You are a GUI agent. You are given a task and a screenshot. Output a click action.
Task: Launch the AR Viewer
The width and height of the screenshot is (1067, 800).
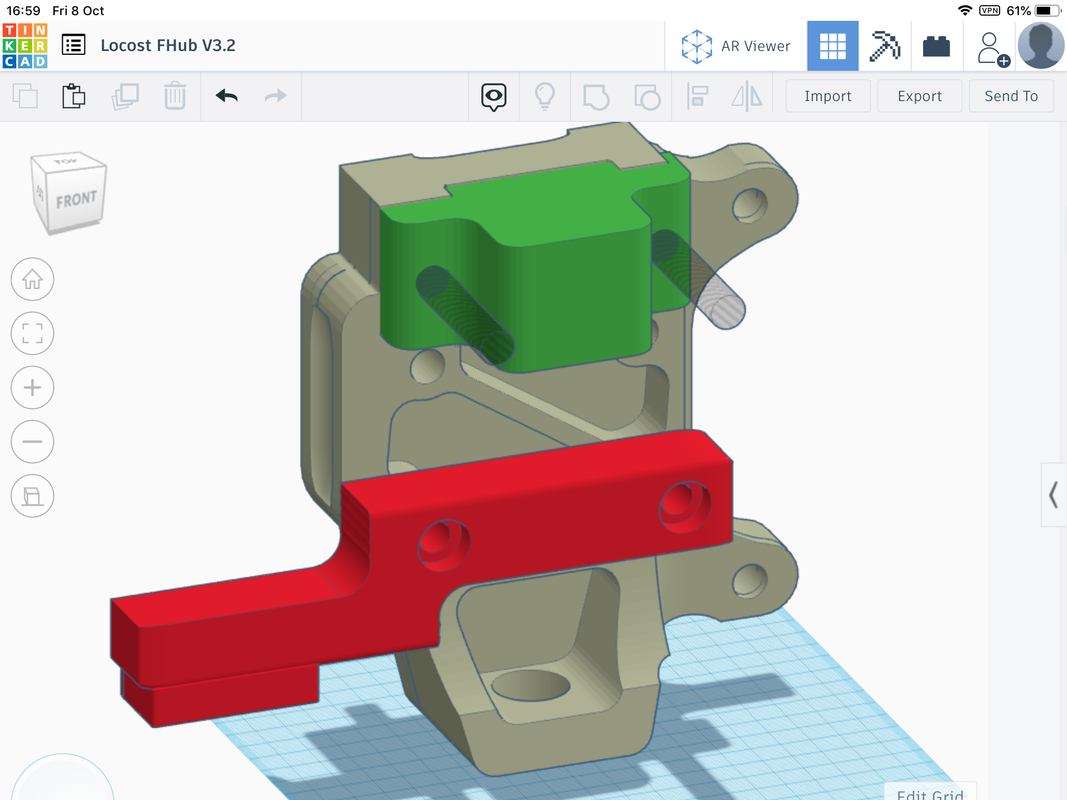(x=736, y=46)
